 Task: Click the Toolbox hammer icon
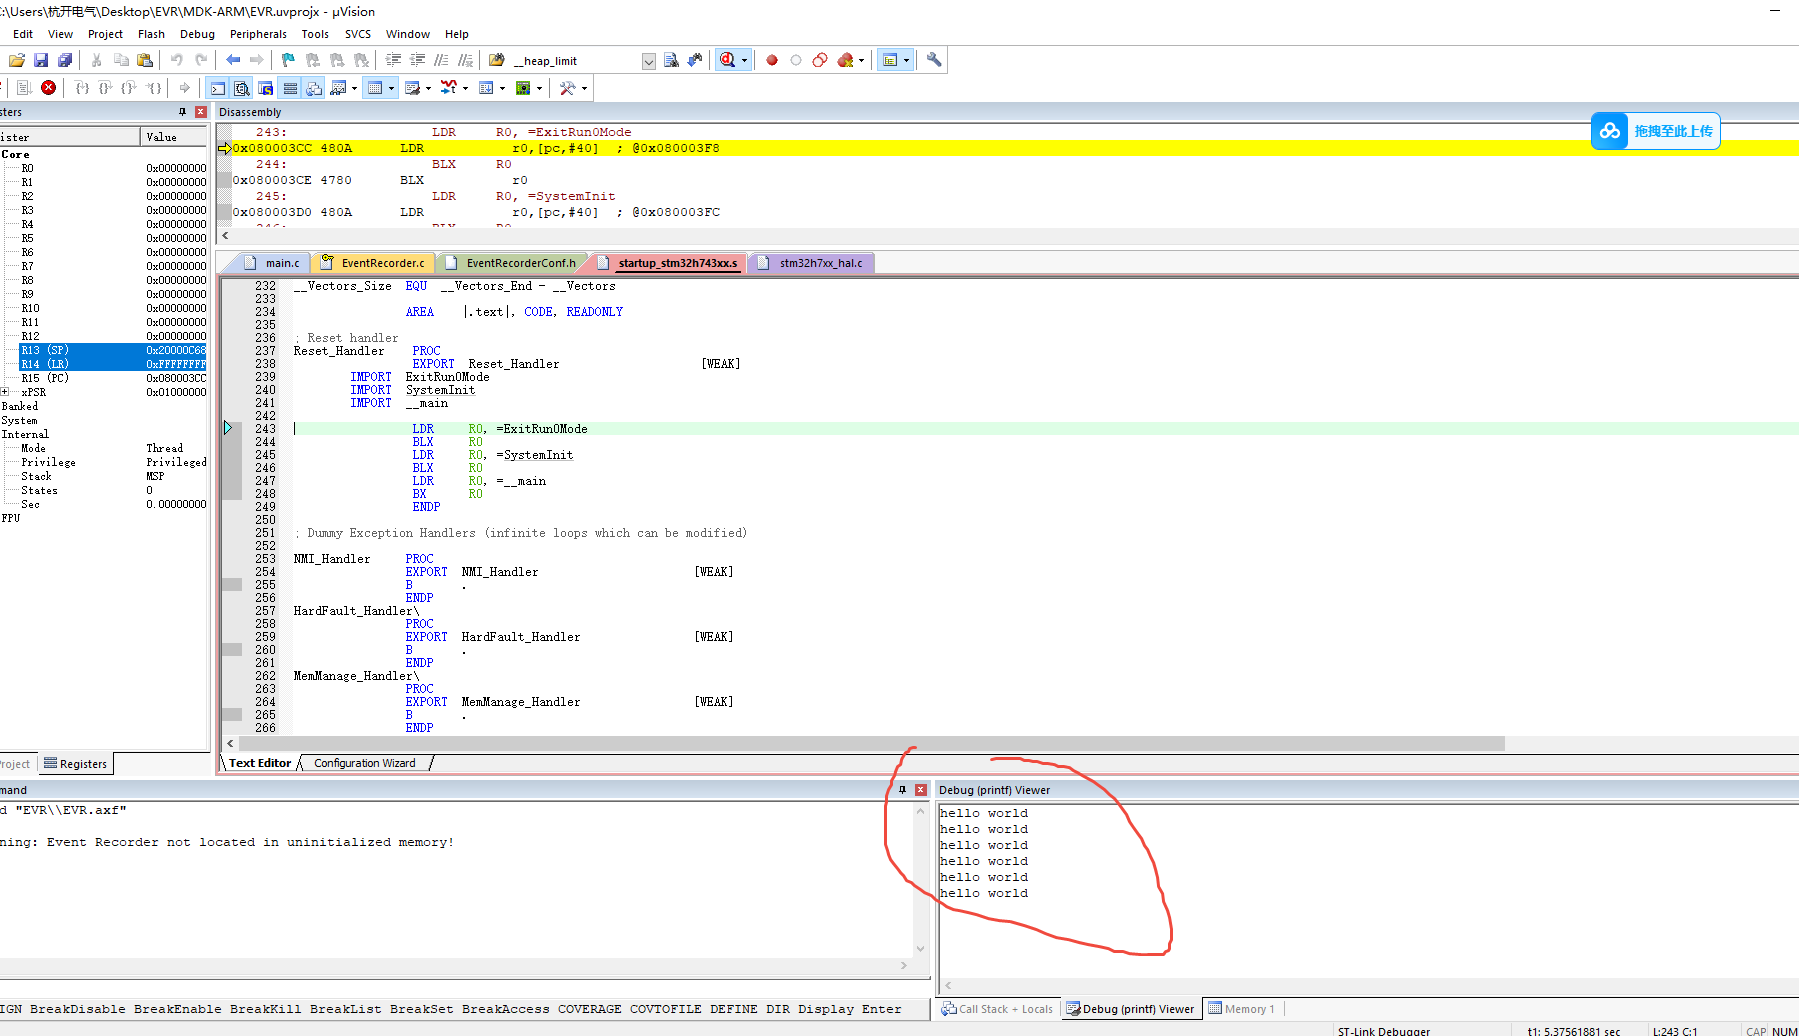[x=567, y=88]
